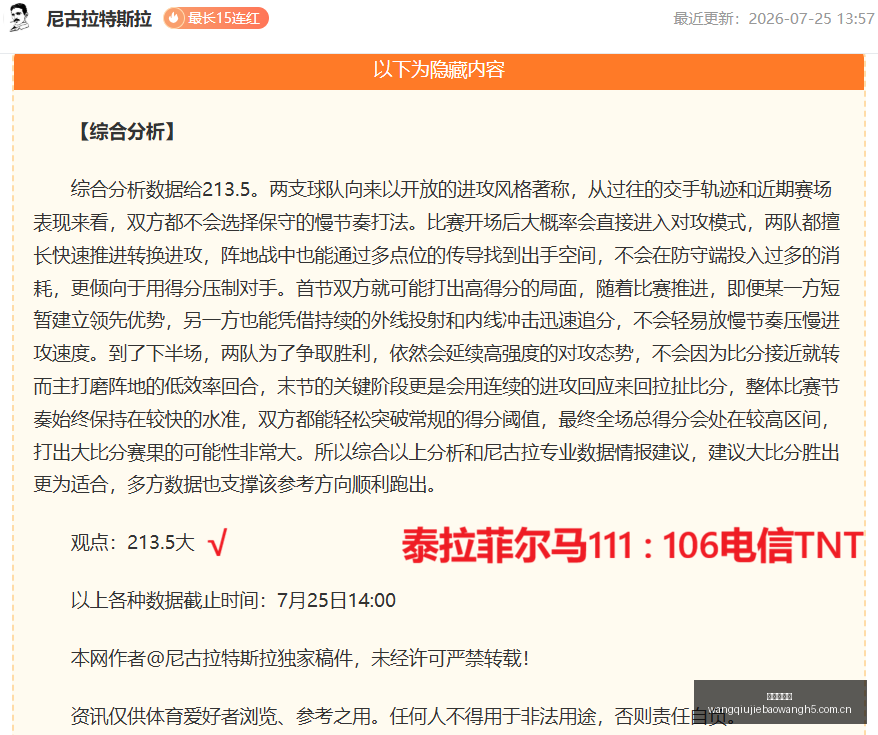Open author name 尼古拉特斯拉
Image resolution: width=878 pixels, height=735 pixels.
point(99,18)
